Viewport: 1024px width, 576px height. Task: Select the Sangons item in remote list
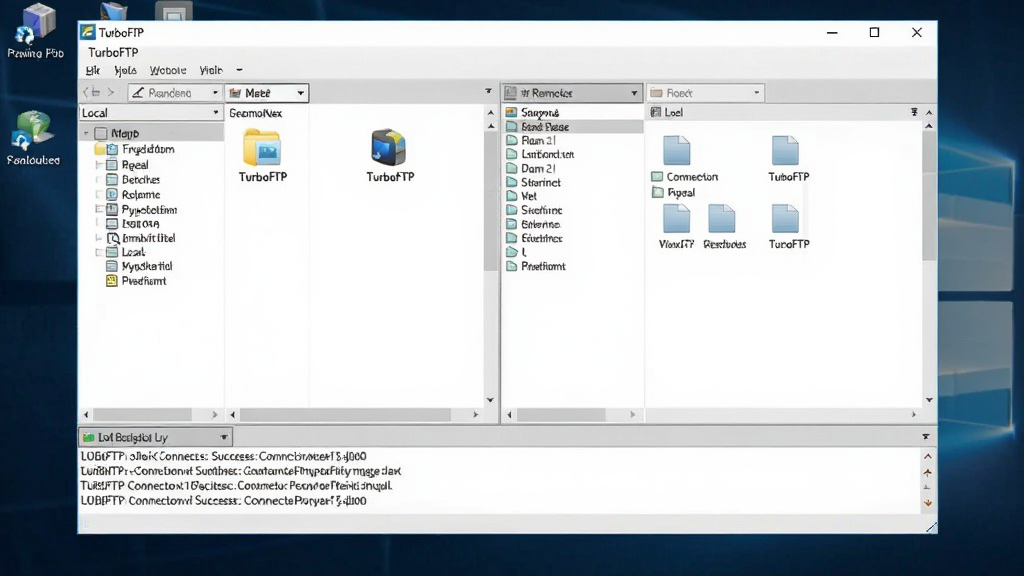(532, 112)
